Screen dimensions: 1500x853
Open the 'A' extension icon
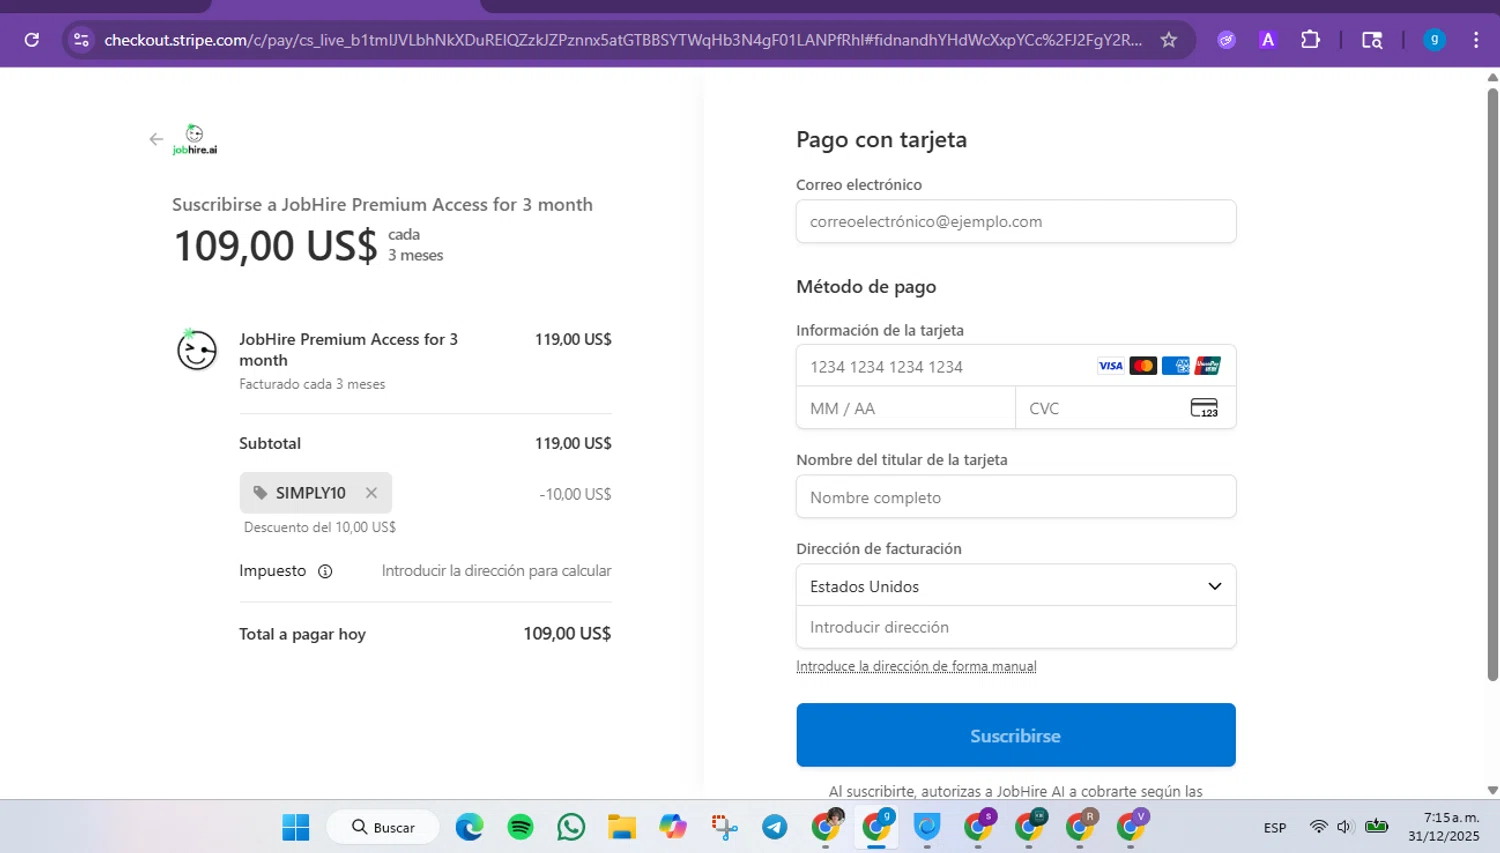1268,40
